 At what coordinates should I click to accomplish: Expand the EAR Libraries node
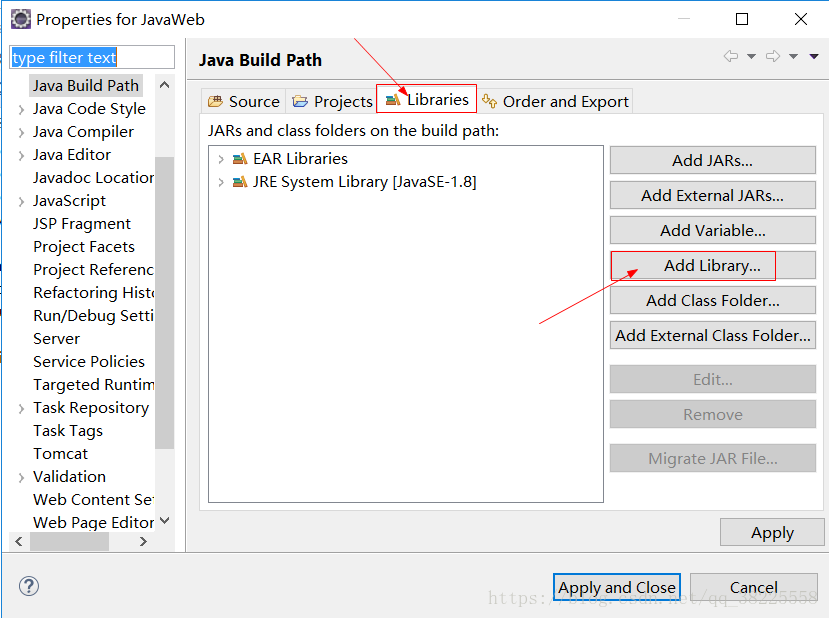(221, 159)
